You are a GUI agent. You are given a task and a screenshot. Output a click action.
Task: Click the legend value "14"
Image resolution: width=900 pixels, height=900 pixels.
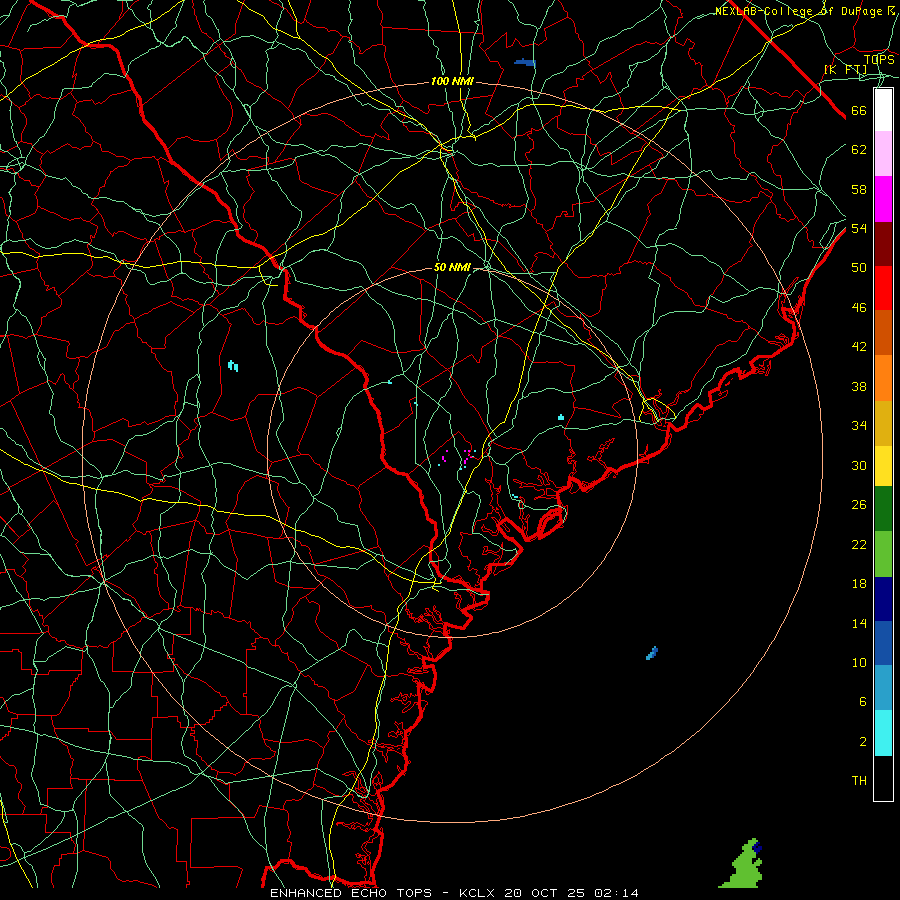pos(859,623)
